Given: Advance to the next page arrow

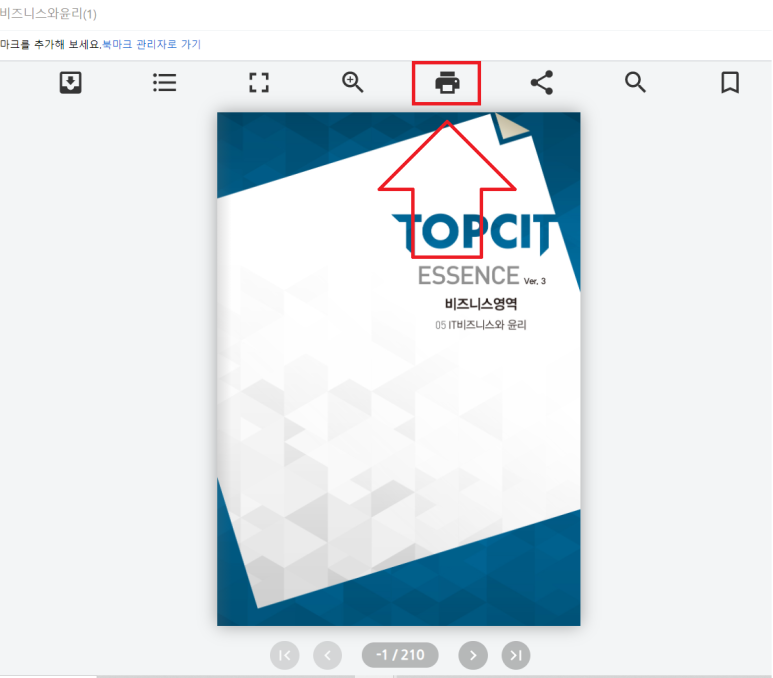Looking at the screenshot, I should [x=473, y=655].
